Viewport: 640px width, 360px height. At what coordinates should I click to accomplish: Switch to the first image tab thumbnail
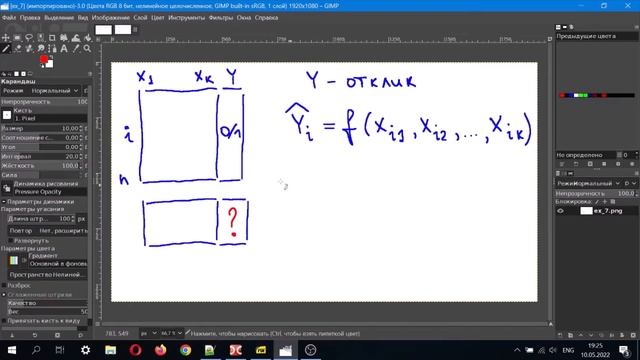[103, 29]
